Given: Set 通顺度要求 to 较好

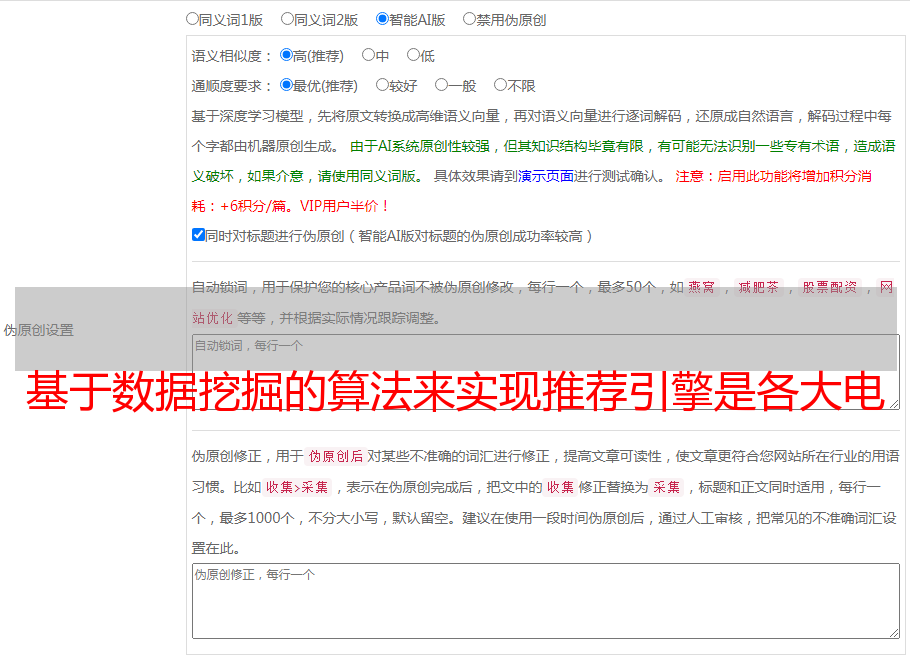Looking at the screenshot, I should click(x=382, y=85).
